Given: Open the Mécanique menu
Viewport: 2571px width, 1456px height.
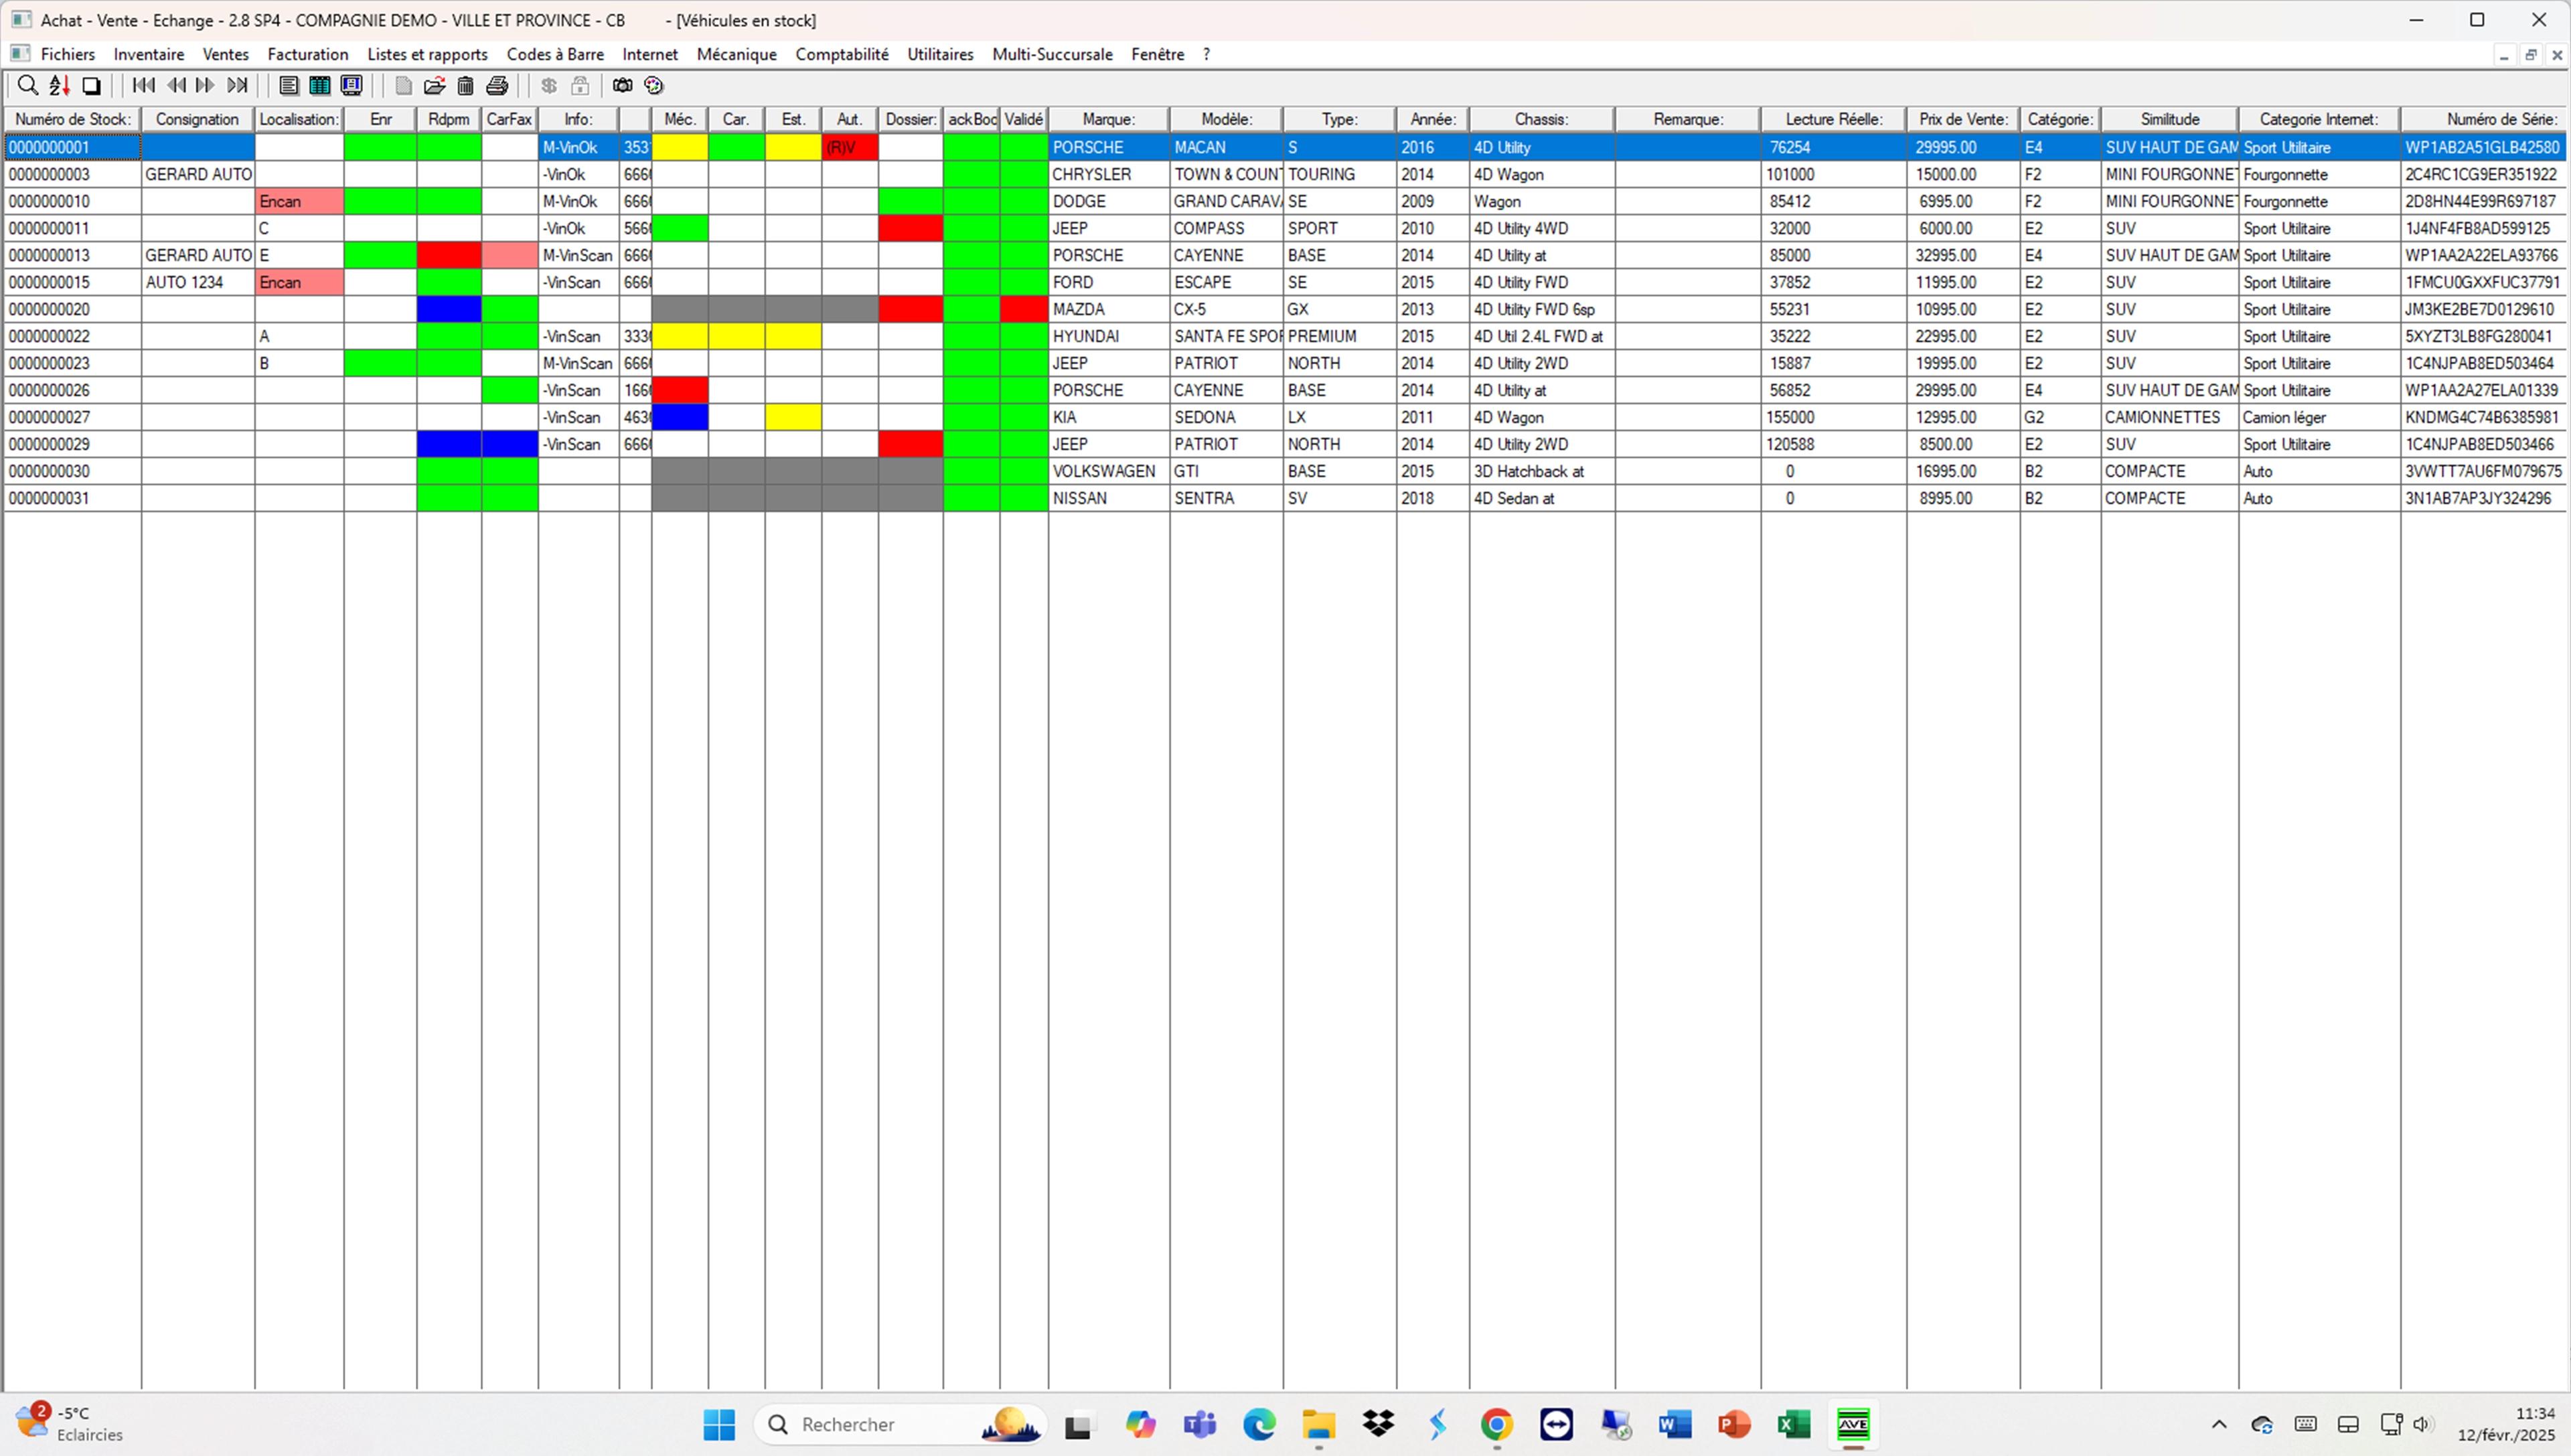Looking at the screenshot, I should [736, 54].
